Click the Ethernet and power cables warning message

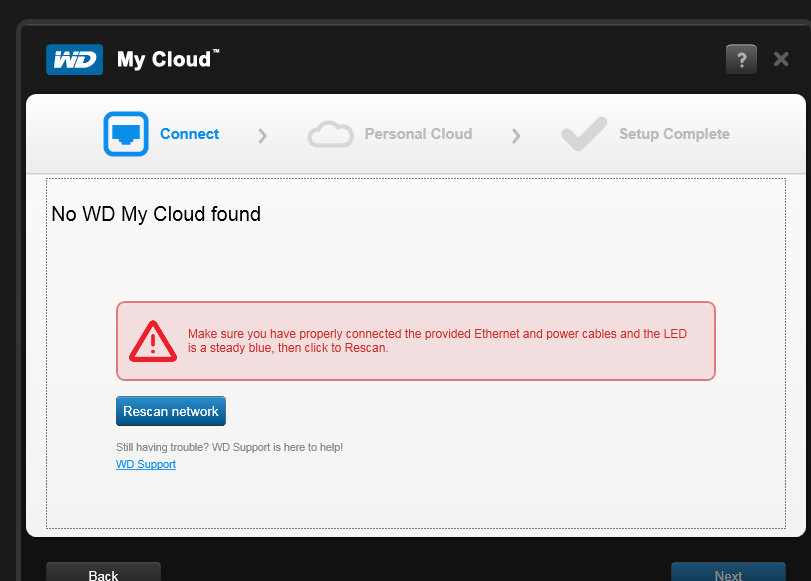point(437,341)
